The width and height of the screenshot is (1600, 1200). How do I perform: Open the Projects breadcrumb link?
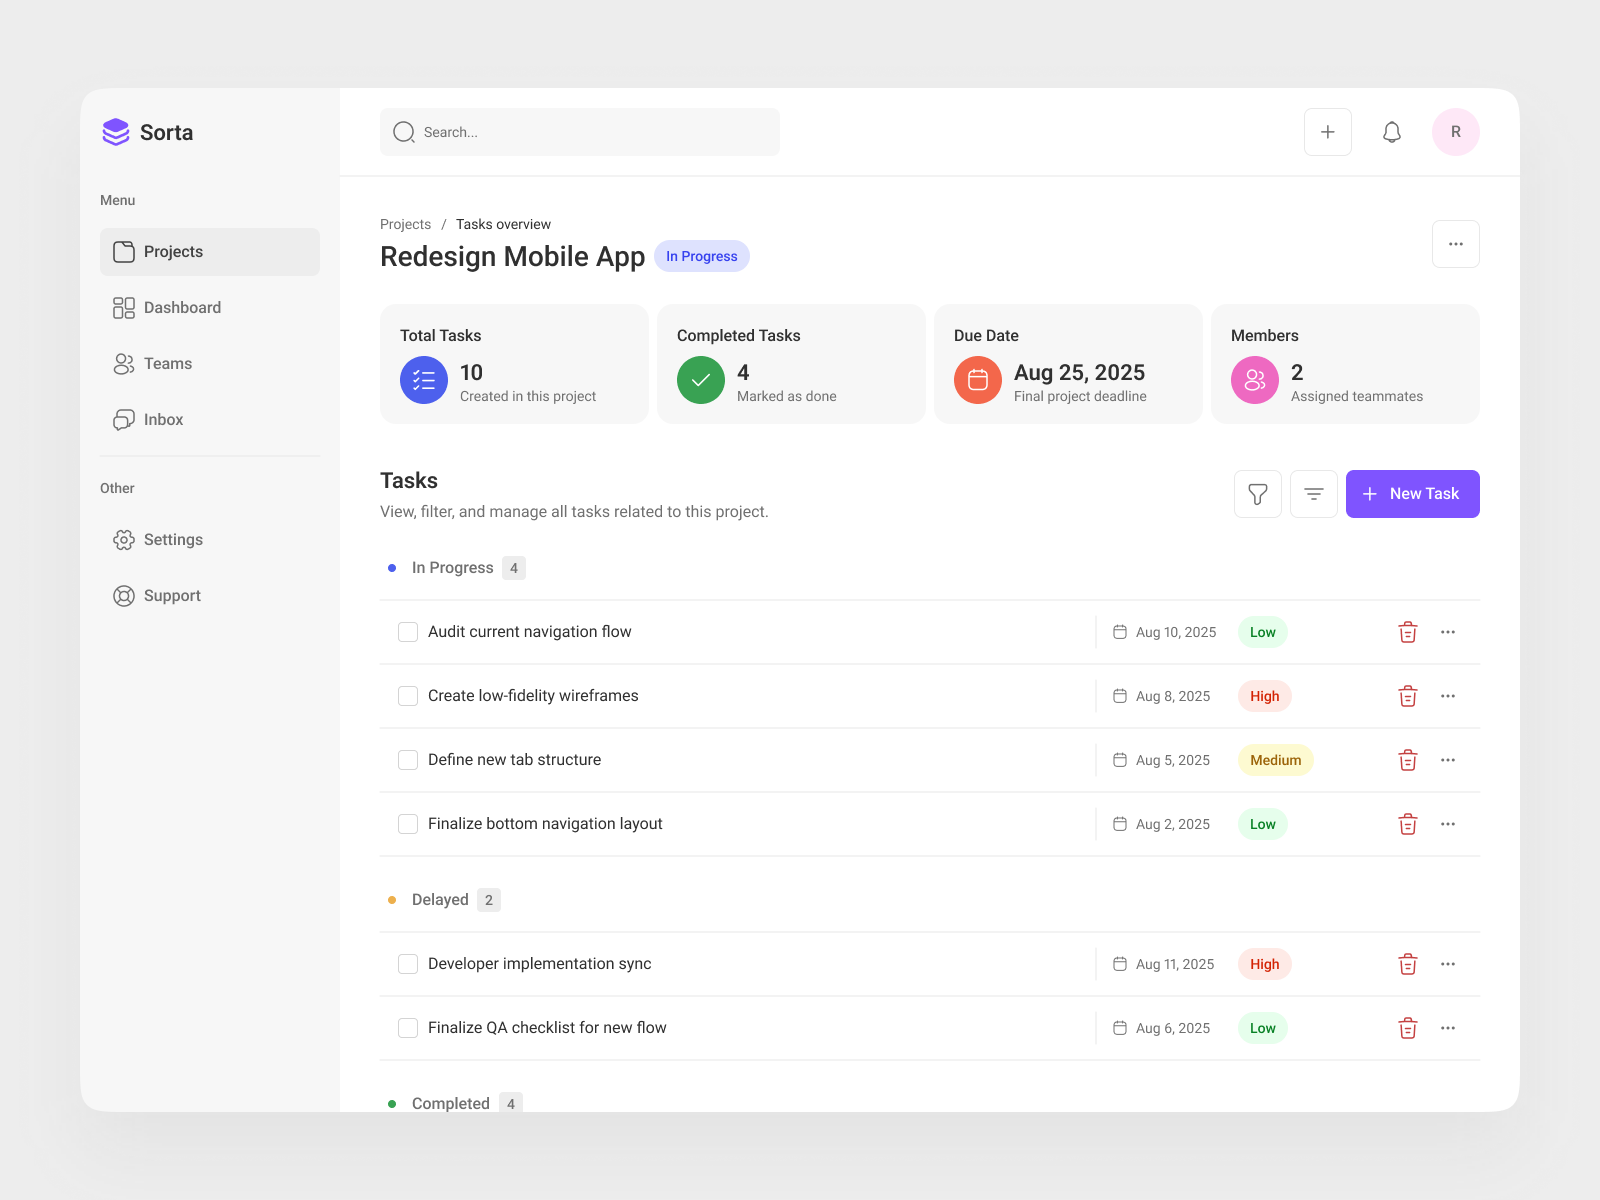[x=404, y=224]
